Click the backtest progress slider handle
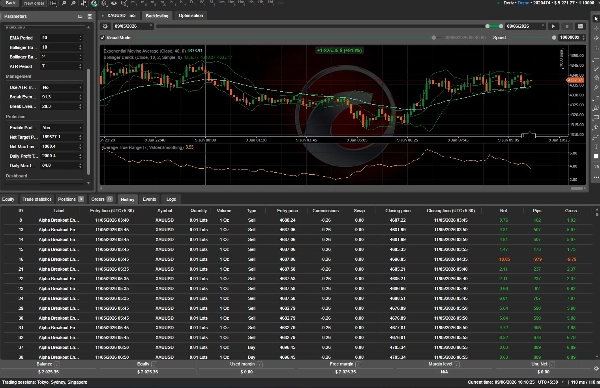 pyautogui.click(x=434, y=37)
